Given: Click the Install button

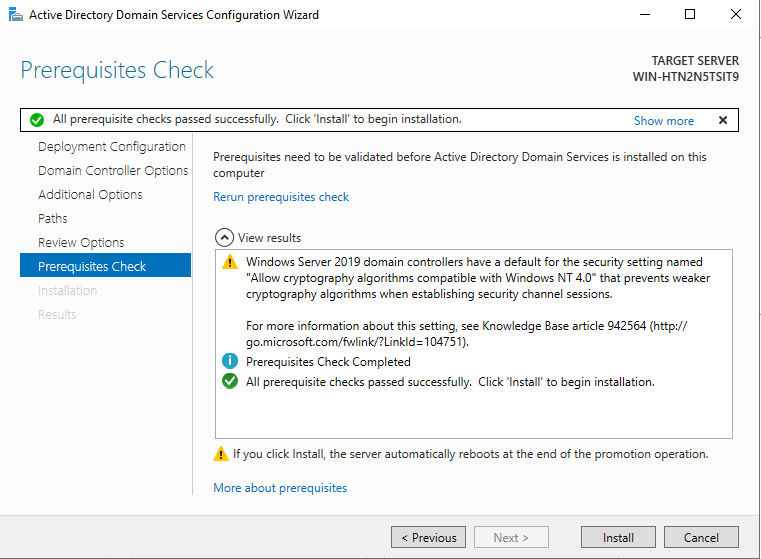Looking at the screenshot, I should [x=618, y=537].
